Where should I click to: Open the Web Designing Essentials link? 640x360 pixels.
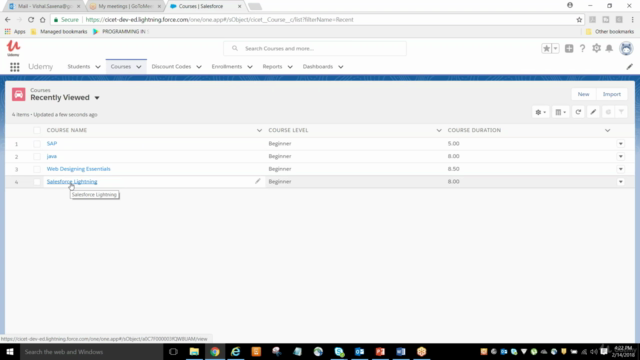pyautogui.click(x=78, y=169)
